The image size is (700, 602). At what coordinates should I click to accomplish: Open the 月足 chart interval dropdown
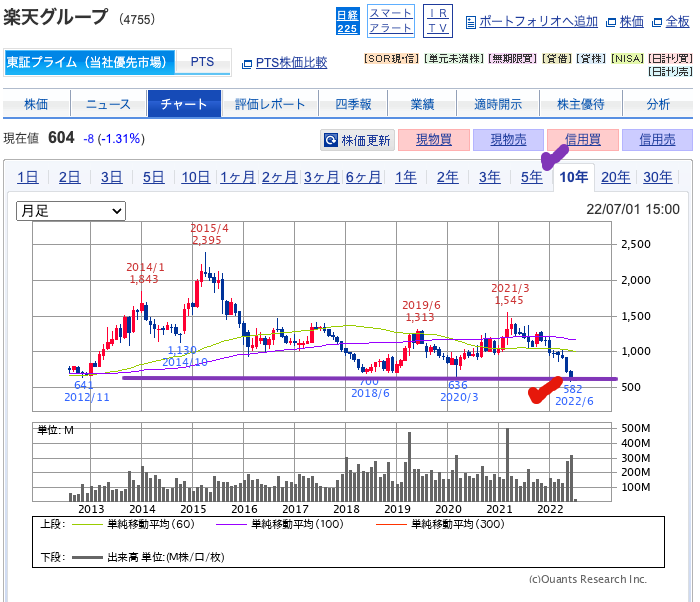pyautogui.click(x=71, y=211)
